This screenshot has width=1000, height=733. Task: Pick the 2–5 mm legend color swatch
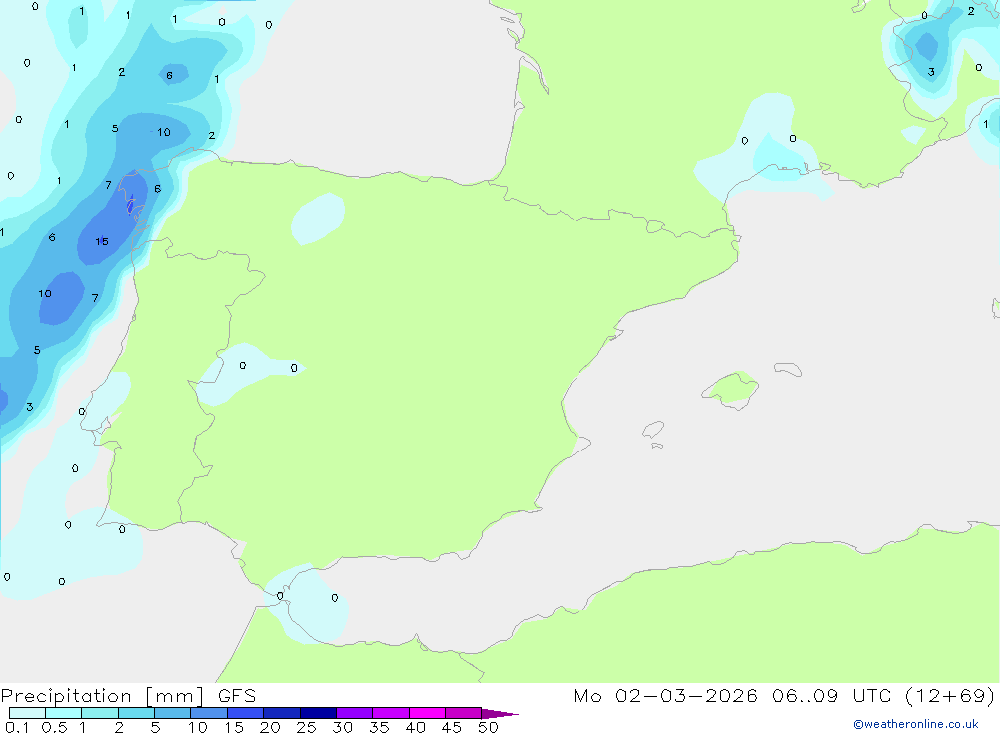136,713
